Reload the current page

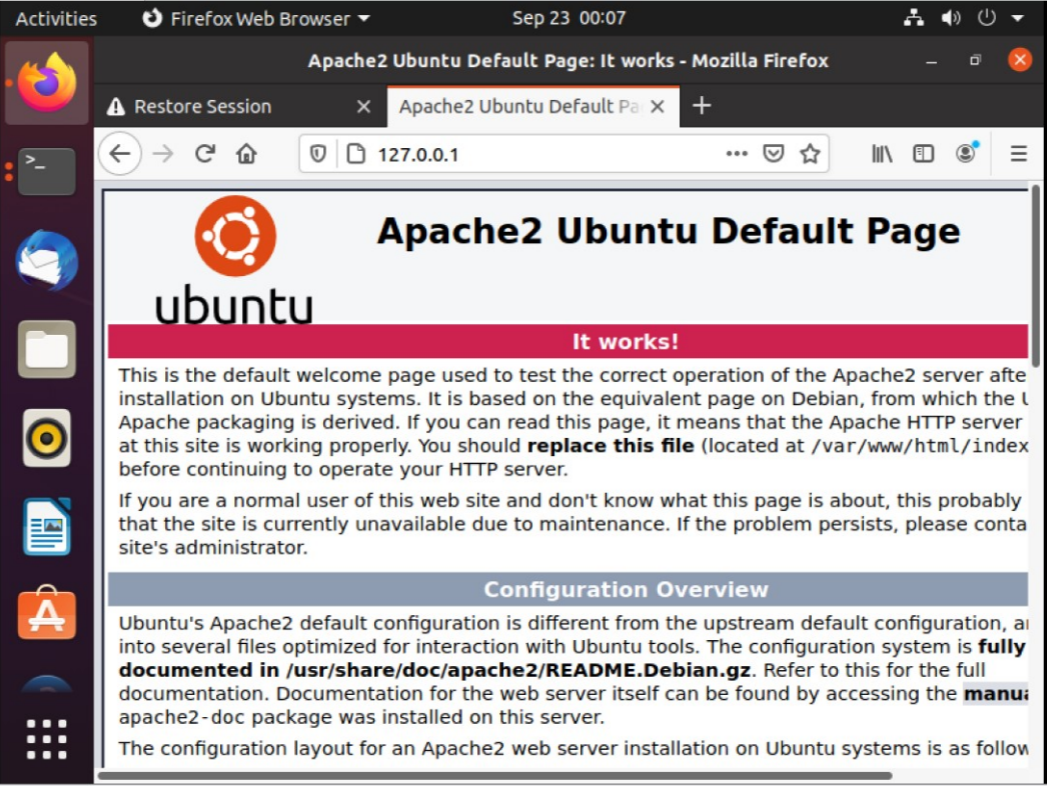tap(205, 154)
